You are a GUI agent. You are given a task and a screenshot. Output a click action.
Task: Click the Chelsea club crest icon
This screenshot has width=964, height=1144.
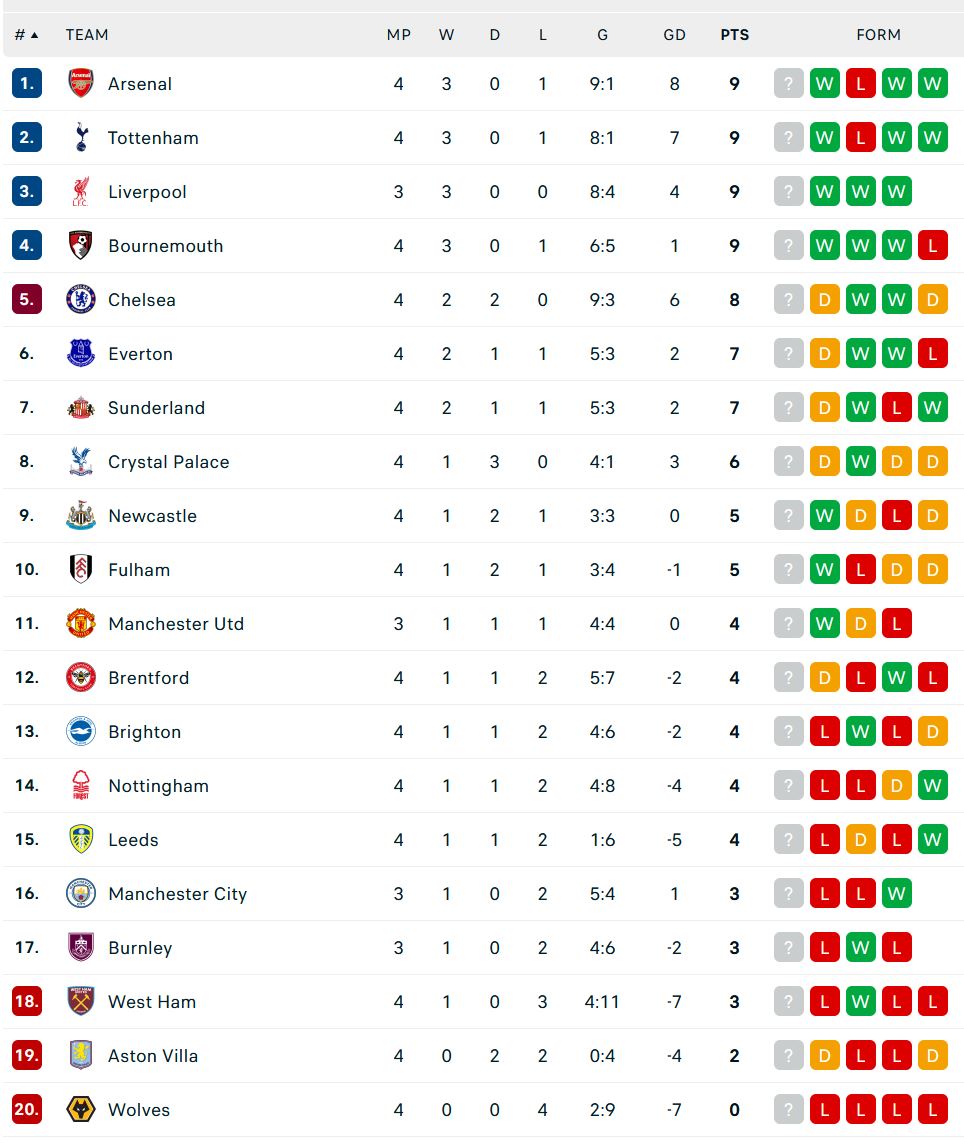click(x=81, y=300)
